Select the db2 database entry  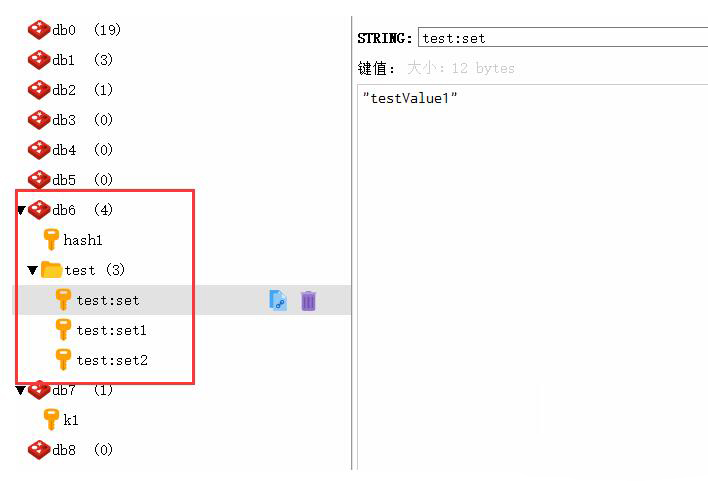[63, 90]
